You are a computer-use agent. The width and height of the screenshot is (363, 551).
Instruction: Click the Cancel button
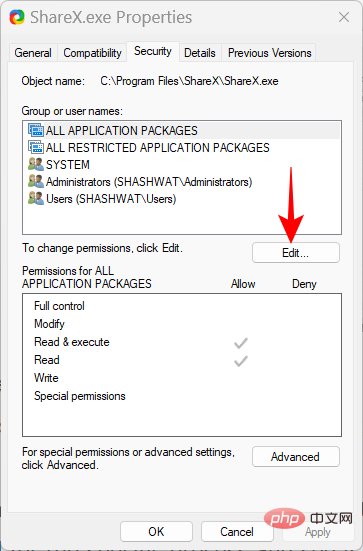coord(237,531)
